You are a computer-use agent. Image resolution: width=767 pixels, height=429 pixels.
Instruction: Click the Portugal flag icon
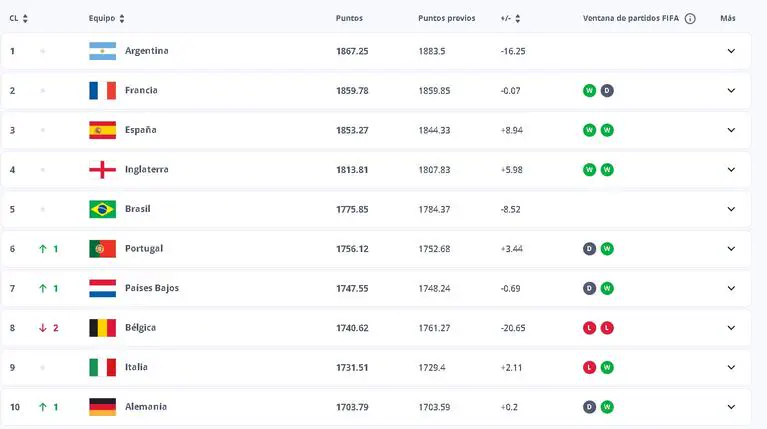[102, 248]
